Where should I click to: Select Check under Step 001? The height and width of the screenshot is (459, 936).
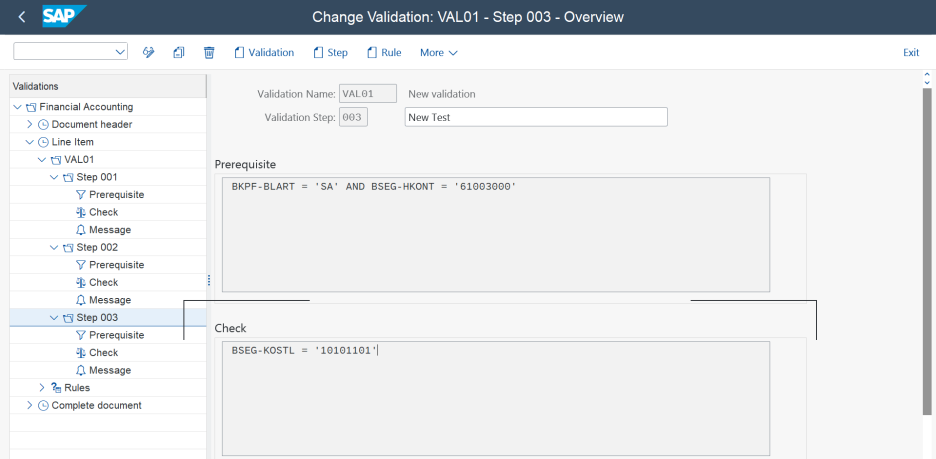(103, 212)
